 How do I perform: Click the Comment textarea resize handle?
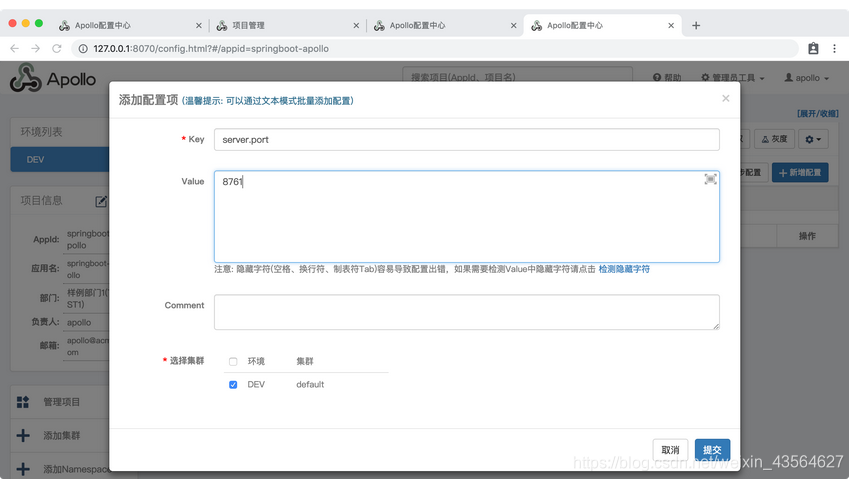click(716, 326)
